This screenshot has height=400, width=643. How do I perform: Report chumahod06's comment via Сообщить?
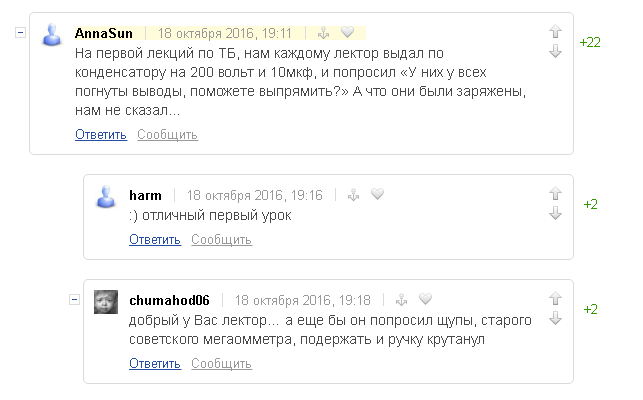221,363
